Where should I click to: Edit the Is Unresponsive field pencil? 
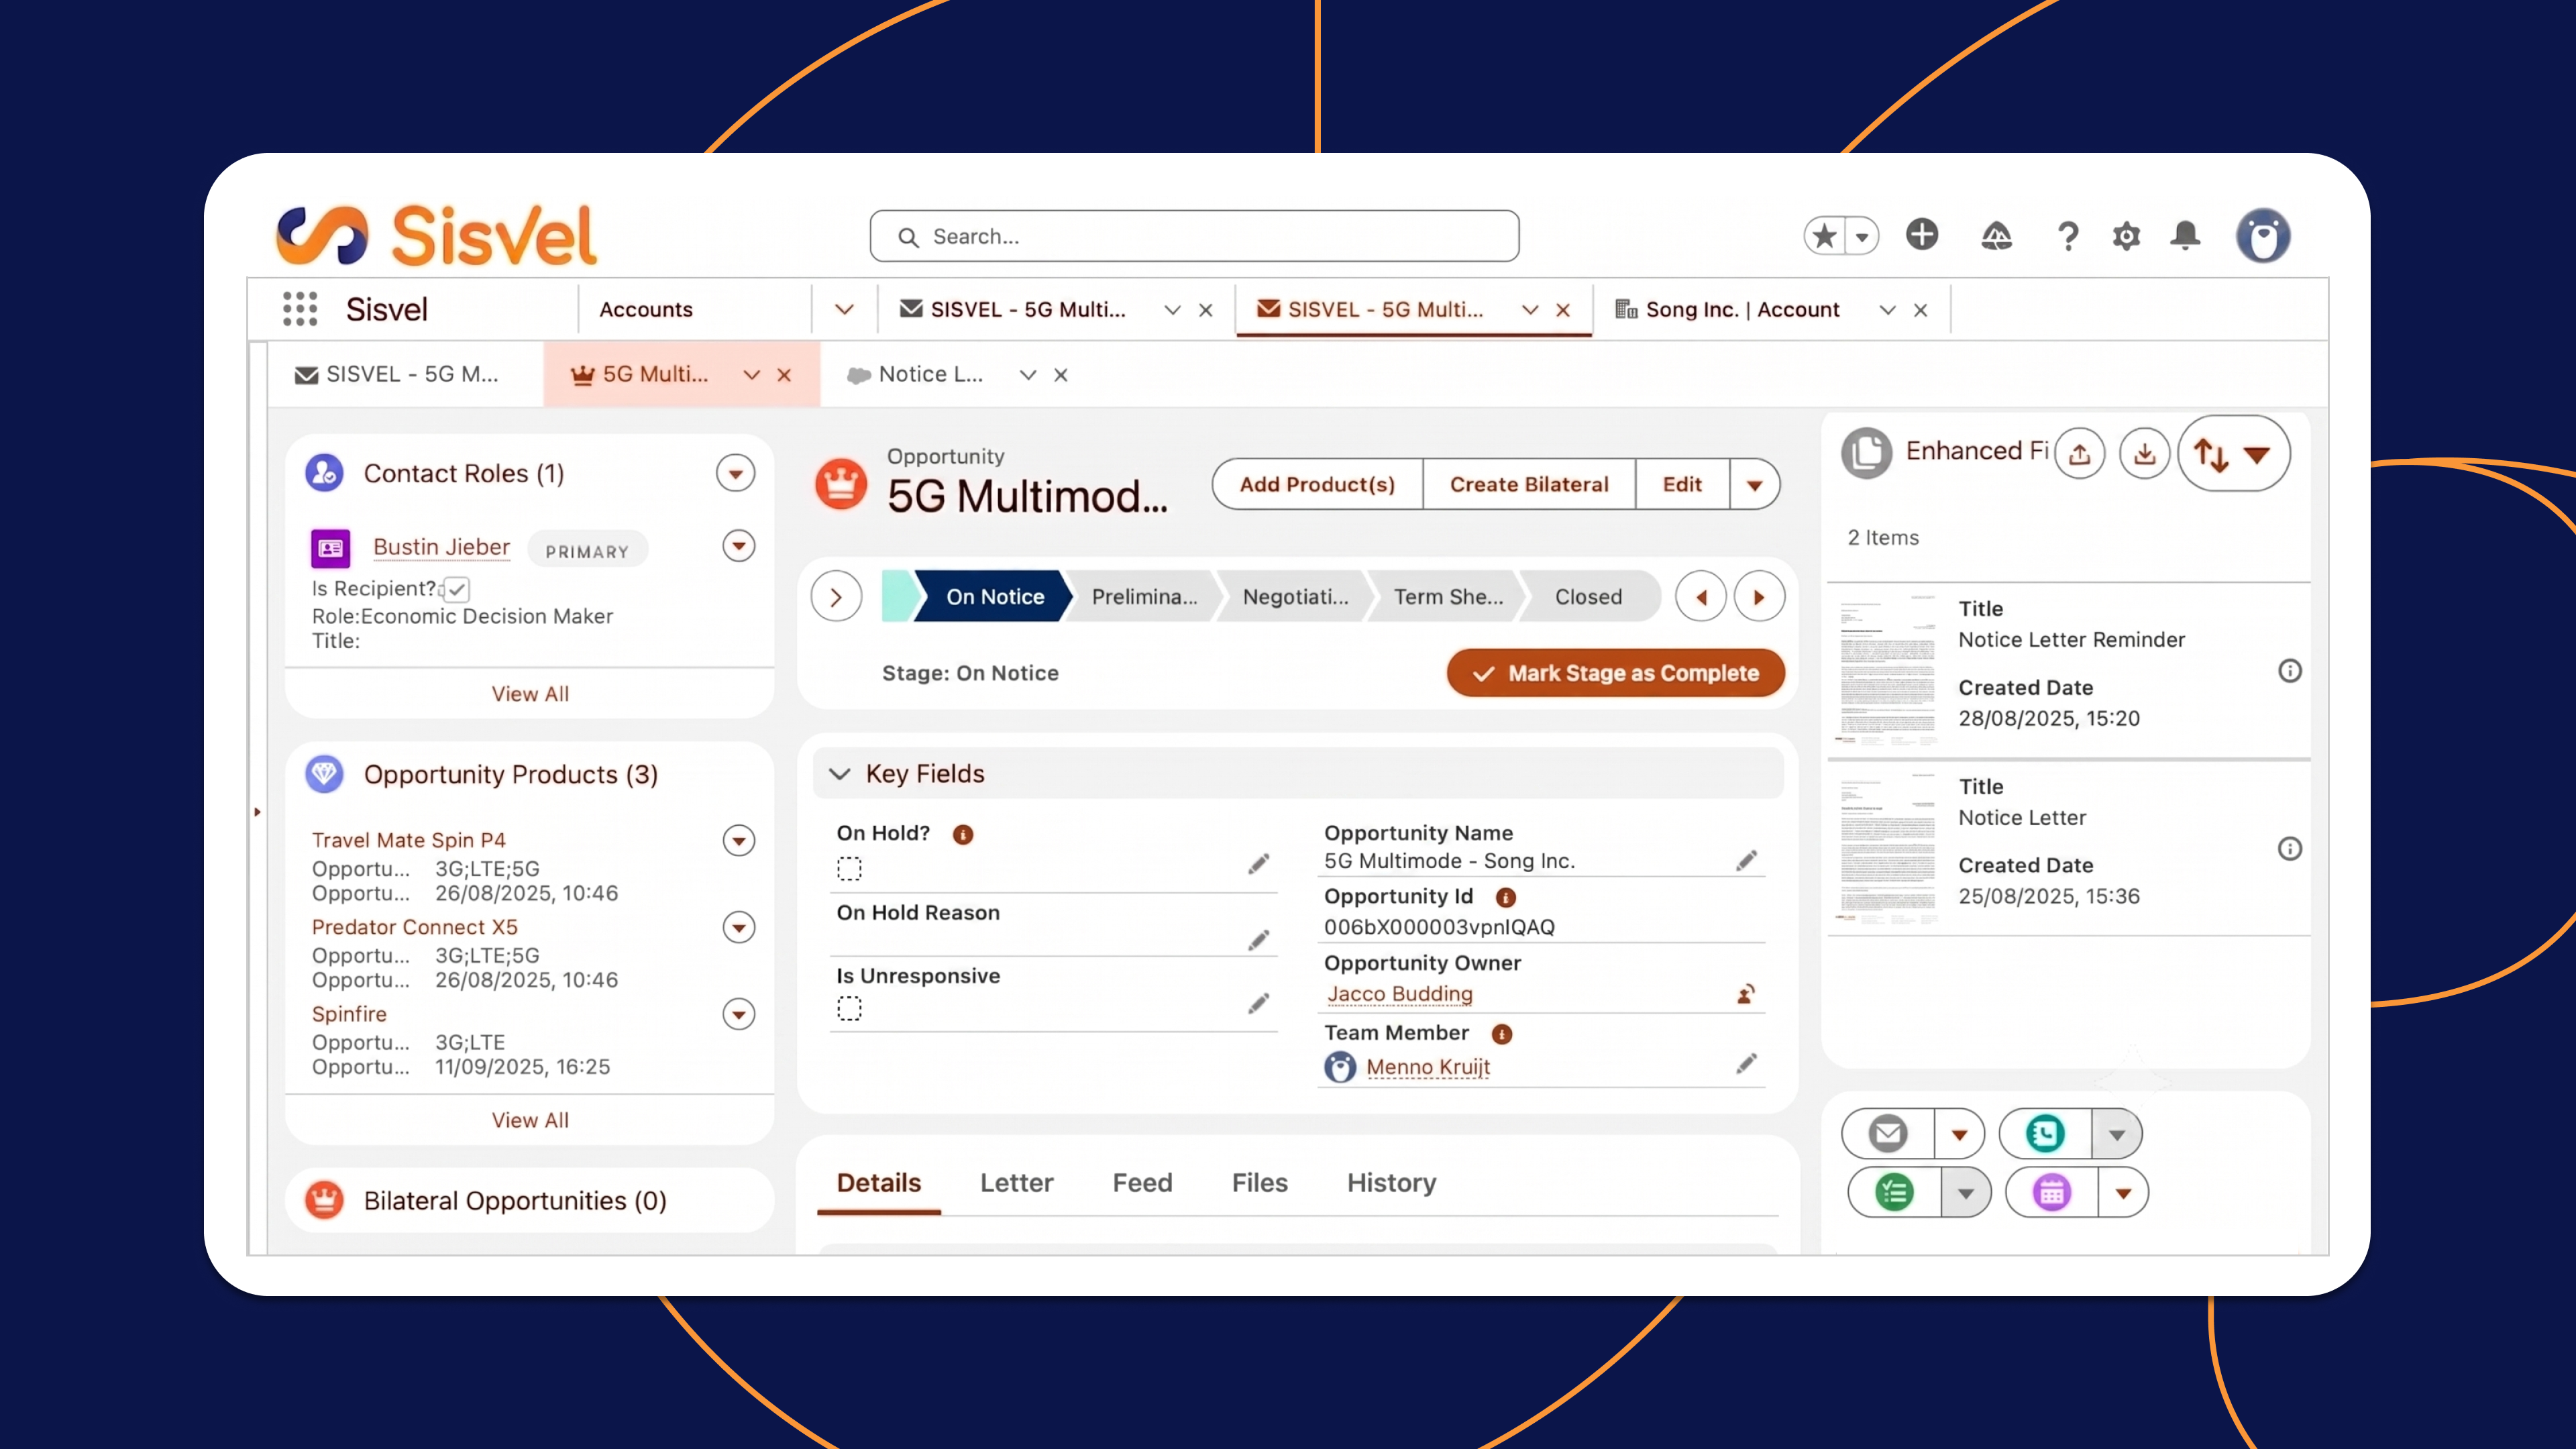point(1258,1003)
